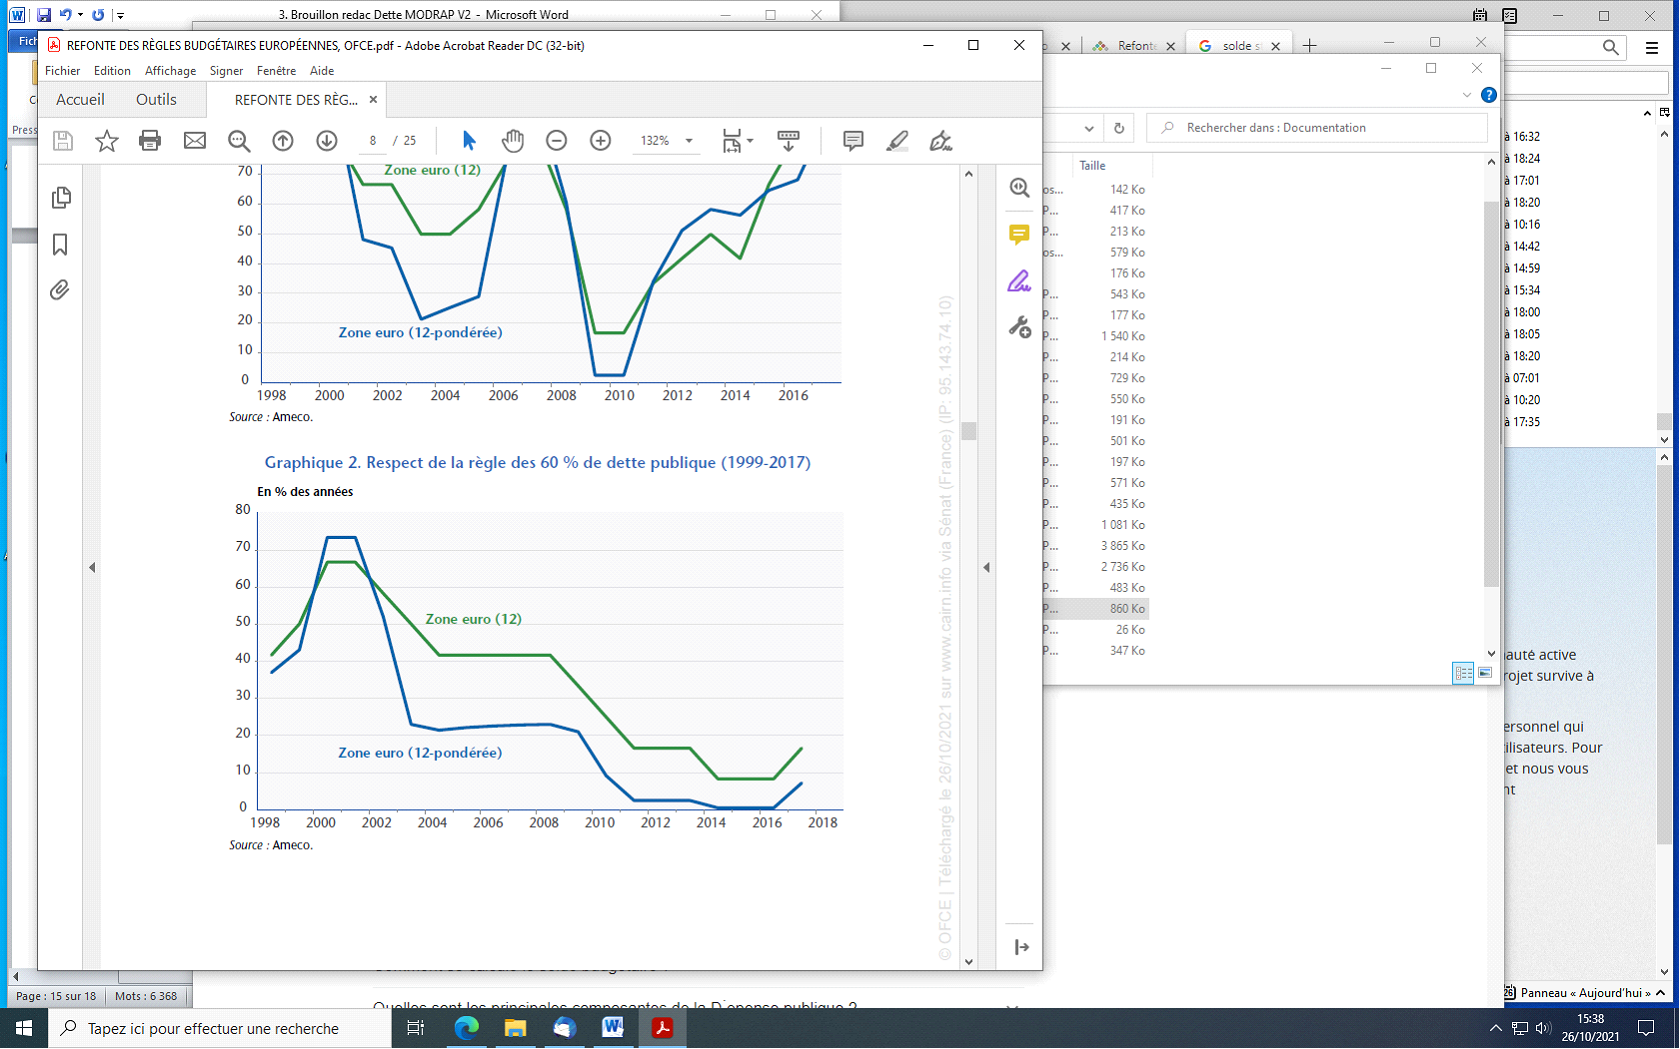
Task: Click the zoom out minus button
Action: [557, 141]
